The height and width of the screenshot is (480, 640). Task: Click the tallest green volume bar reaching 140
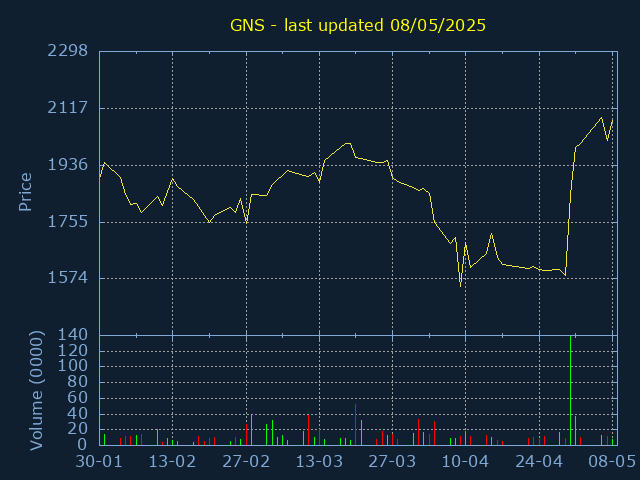[x=570, y=390]
